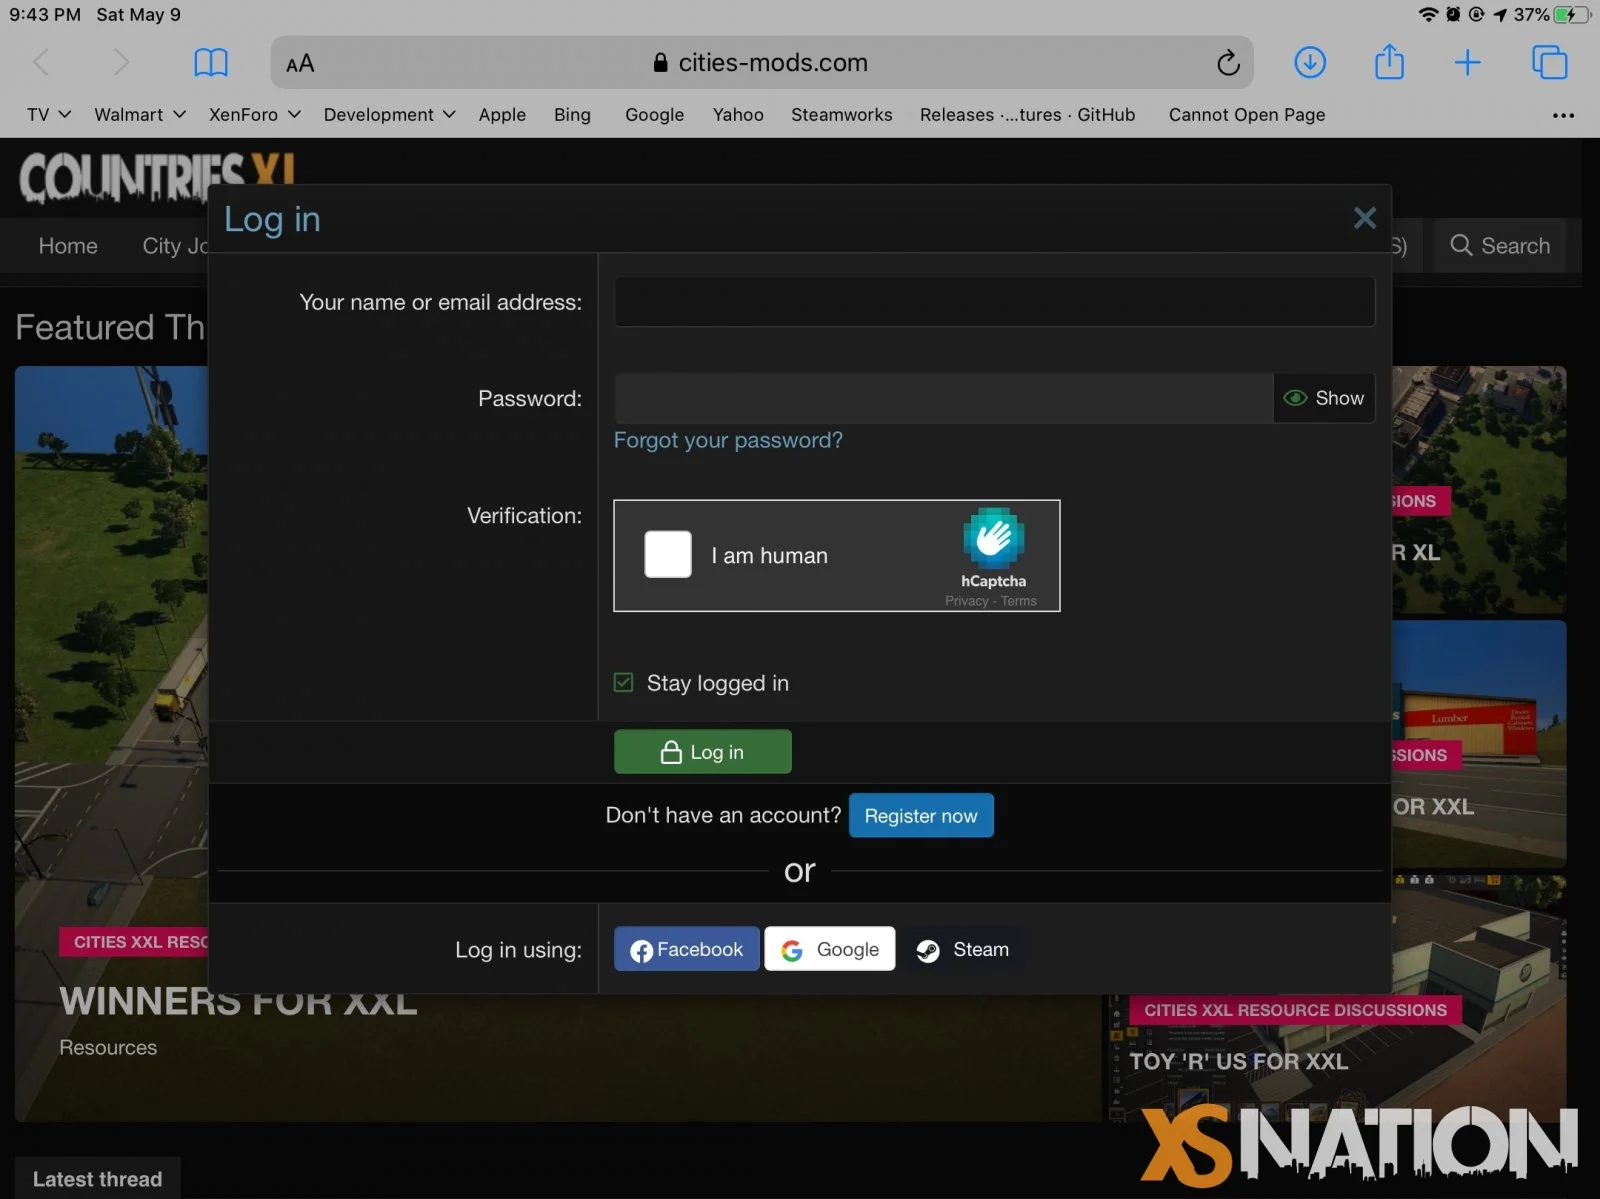Uncheck Stay logged in
This screenshot has height=1199, width=1600.
[623, 682]
